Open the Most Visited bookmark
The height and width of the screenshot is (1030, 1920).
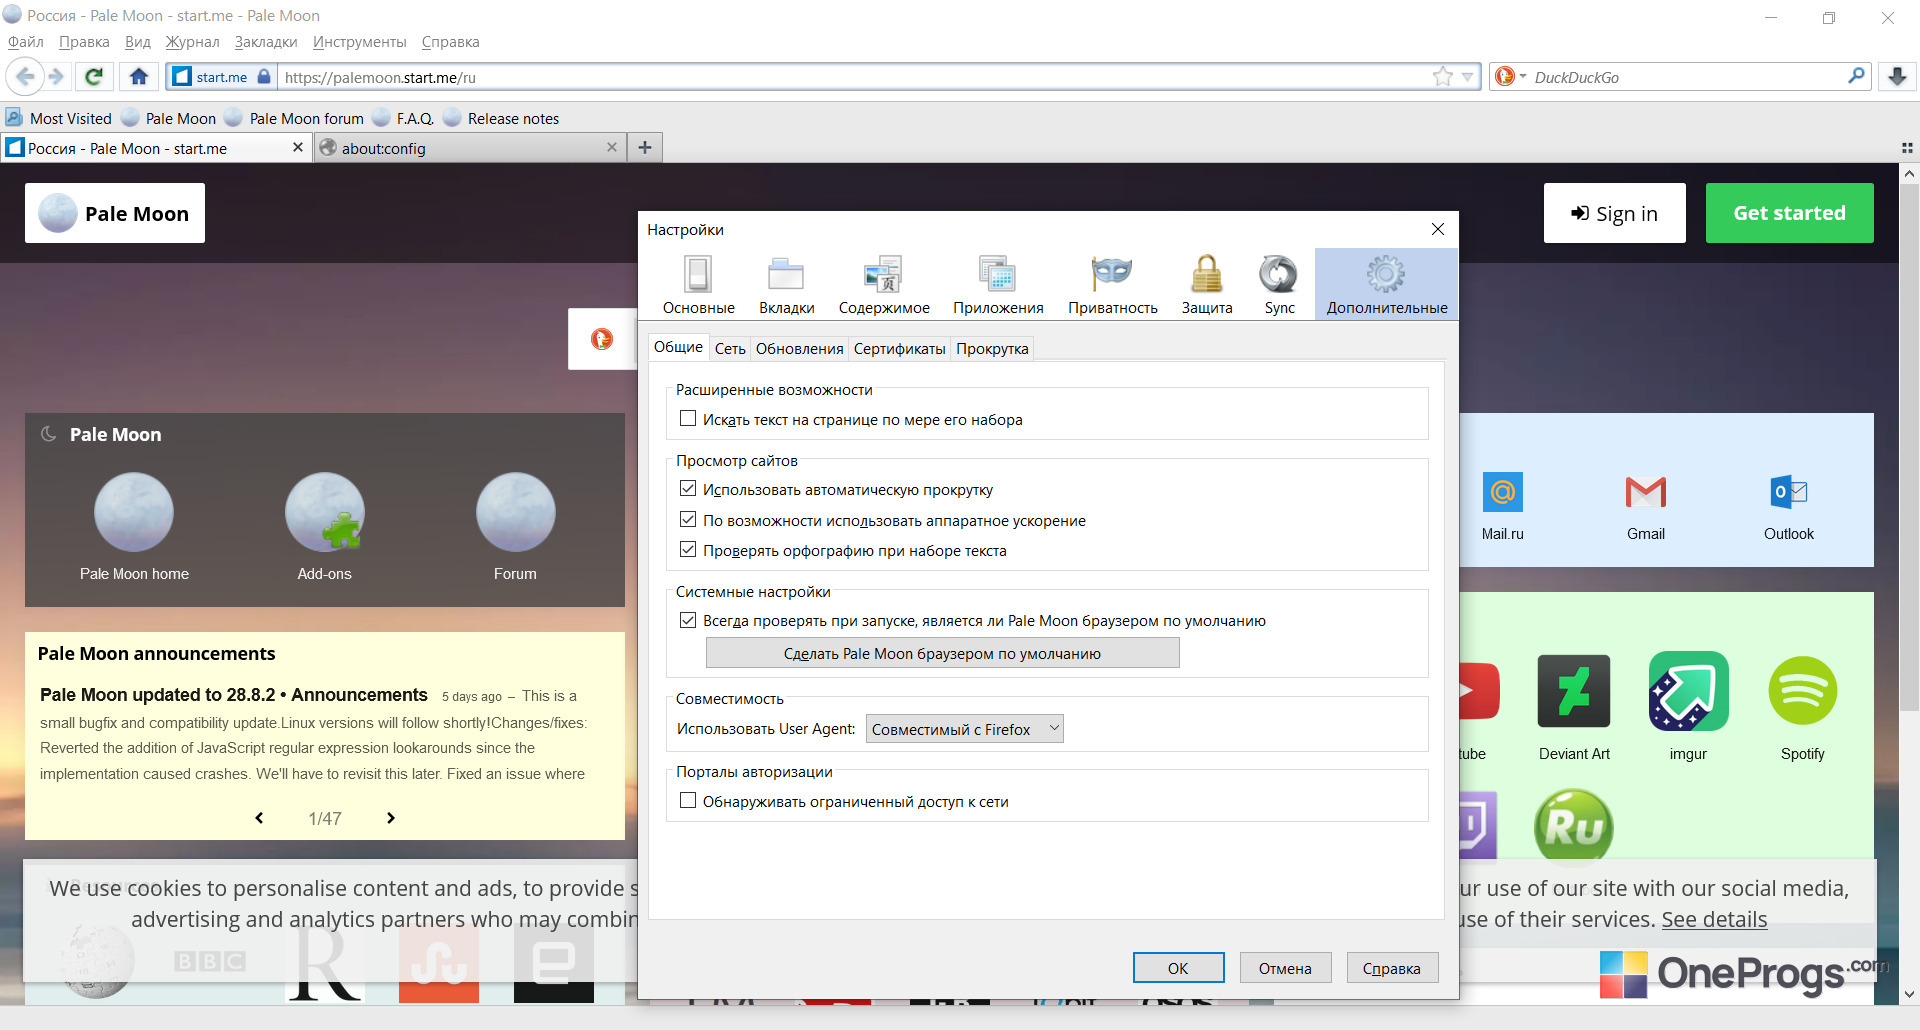click(x=59, y=118)
